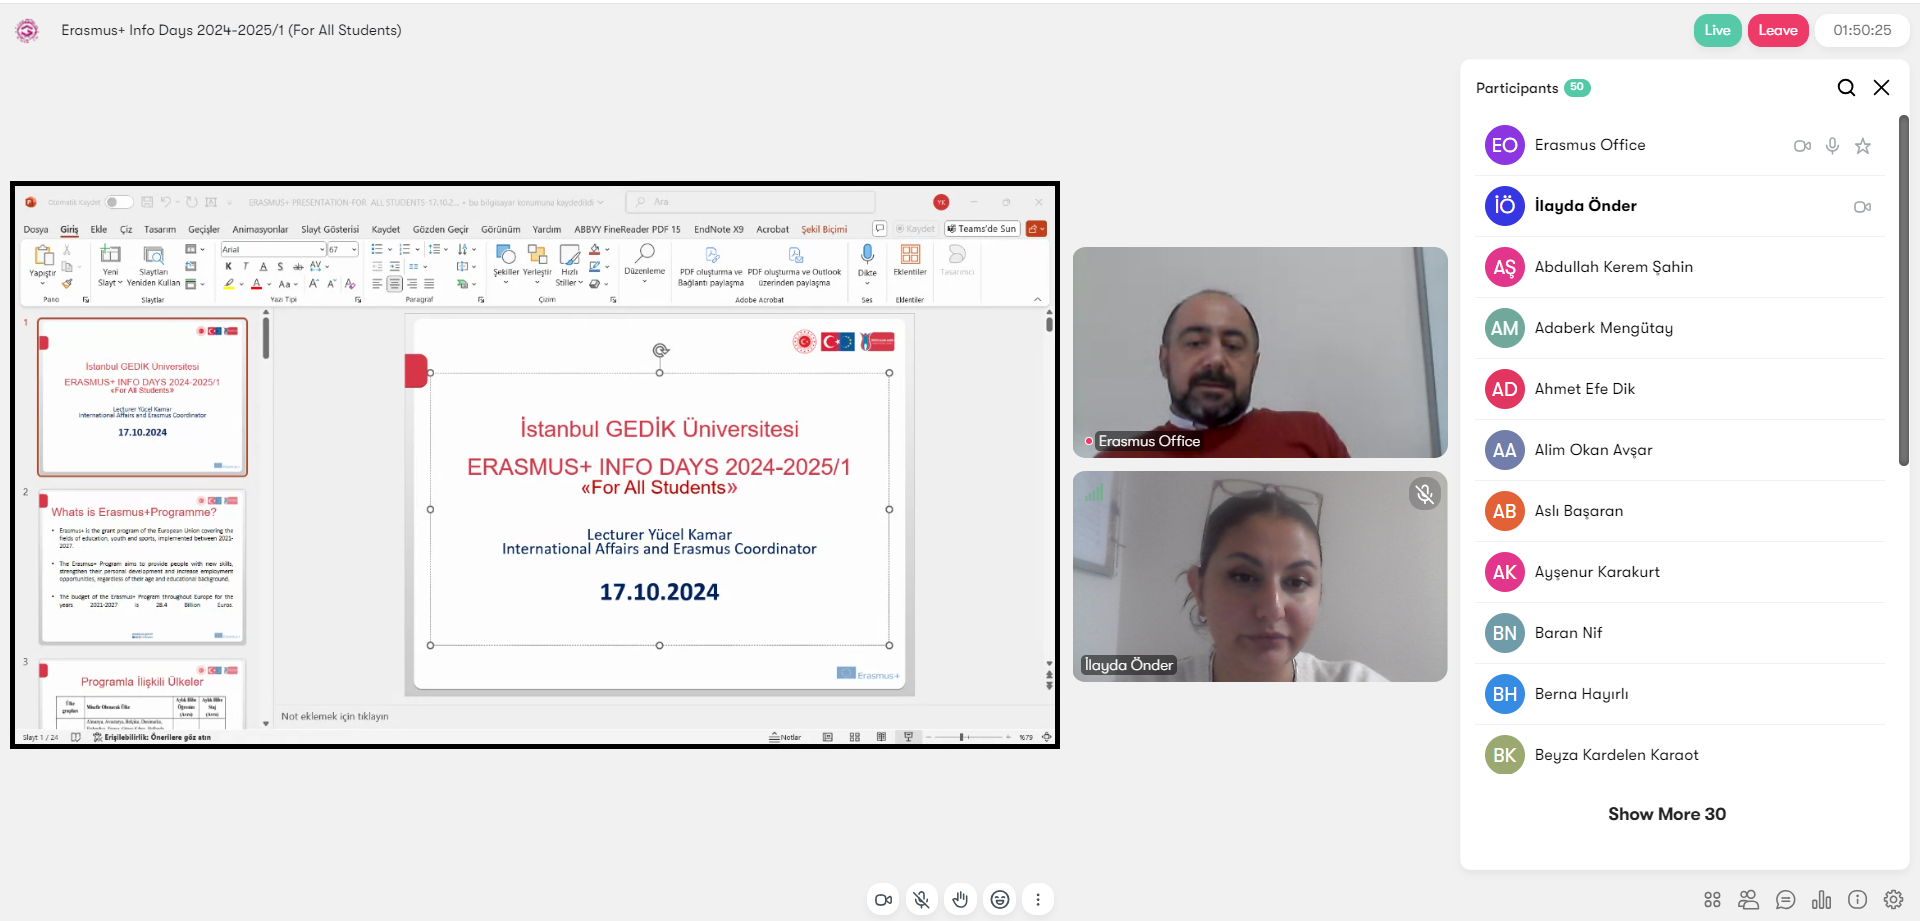Toggle center alignment in PowerPoint
Screen dimensions: 1920x921
point(395,284)
